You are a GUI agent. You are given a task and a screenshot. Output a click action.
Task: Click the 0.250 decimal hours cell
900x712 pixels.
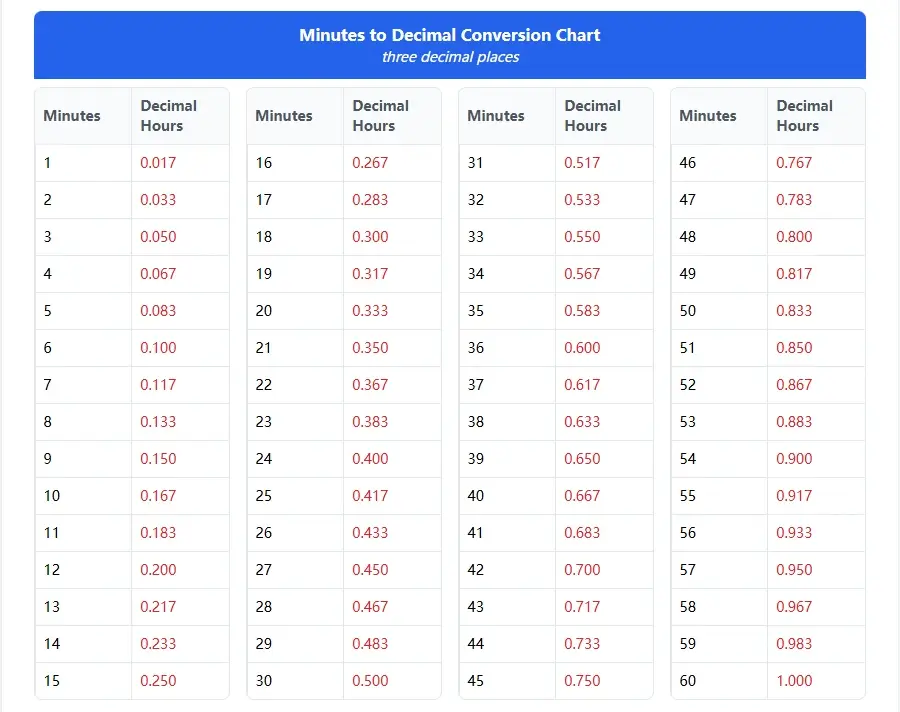click(x=158, y=681)
